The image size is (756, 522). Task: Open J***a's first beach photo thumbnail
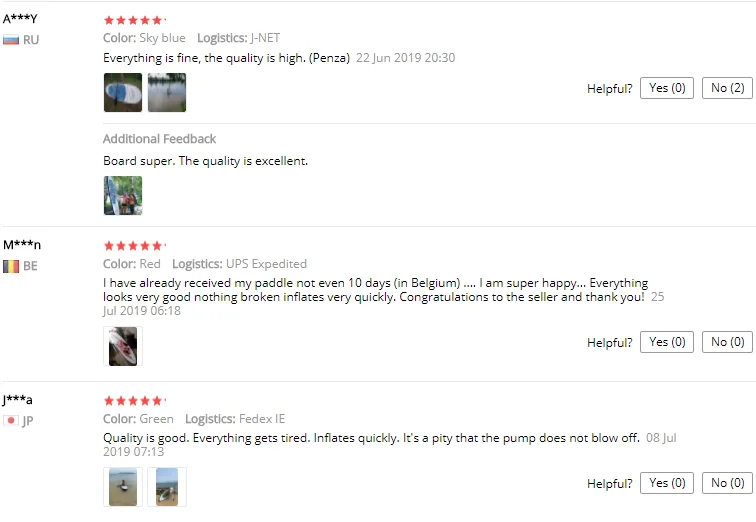tap(123, 487)
